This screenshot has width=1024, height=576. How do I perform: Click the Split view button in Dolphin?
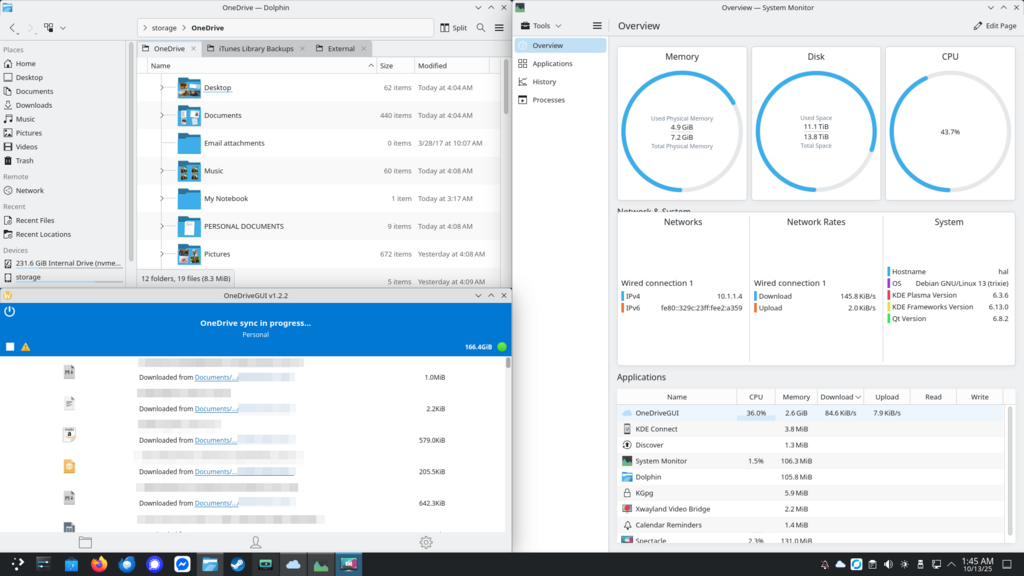[x=453, y=28]
